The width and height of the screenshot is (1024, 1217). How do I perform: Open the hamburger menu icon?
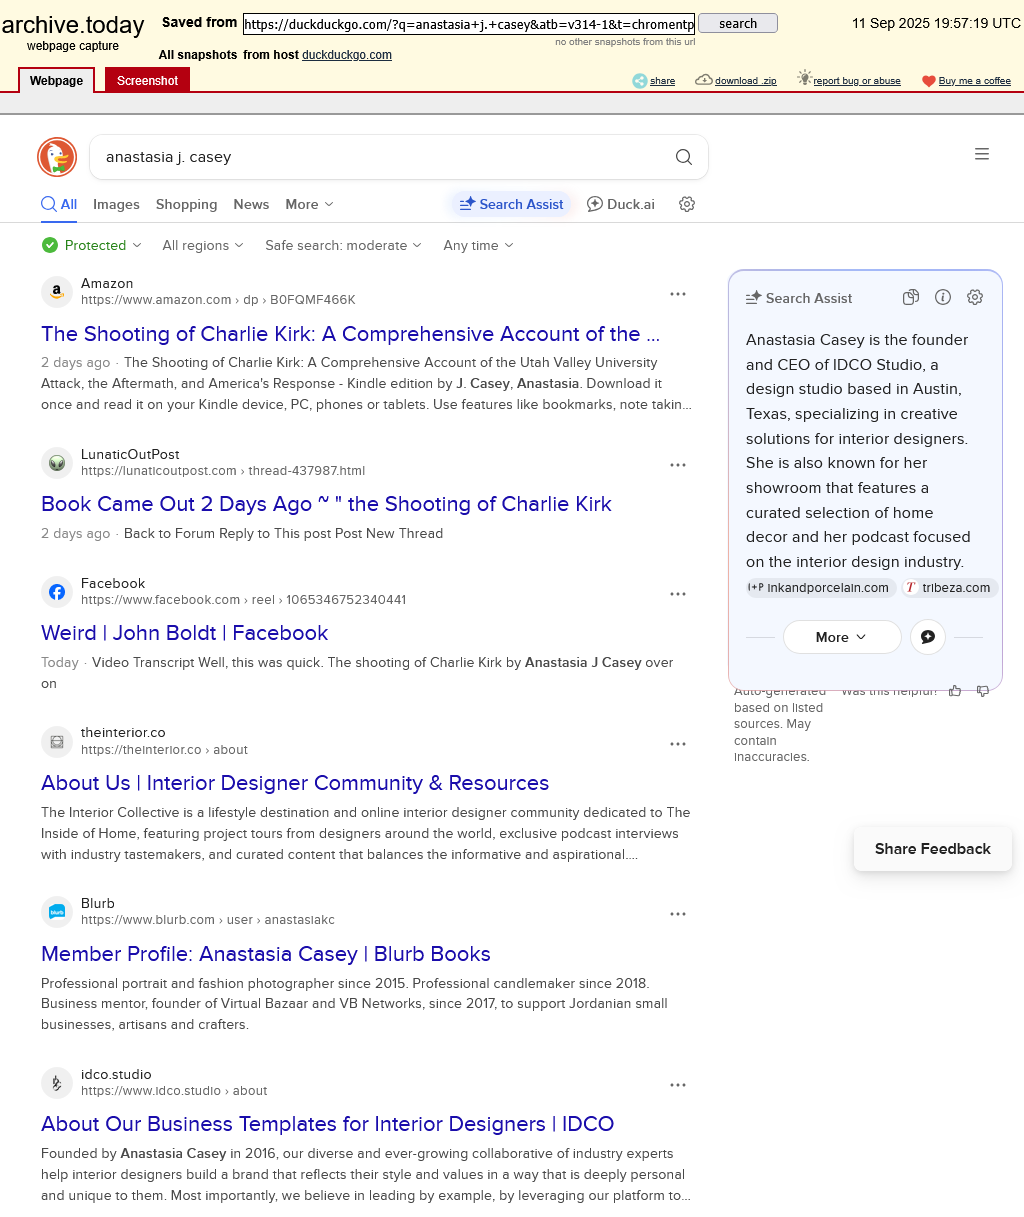tap(982, 154)
